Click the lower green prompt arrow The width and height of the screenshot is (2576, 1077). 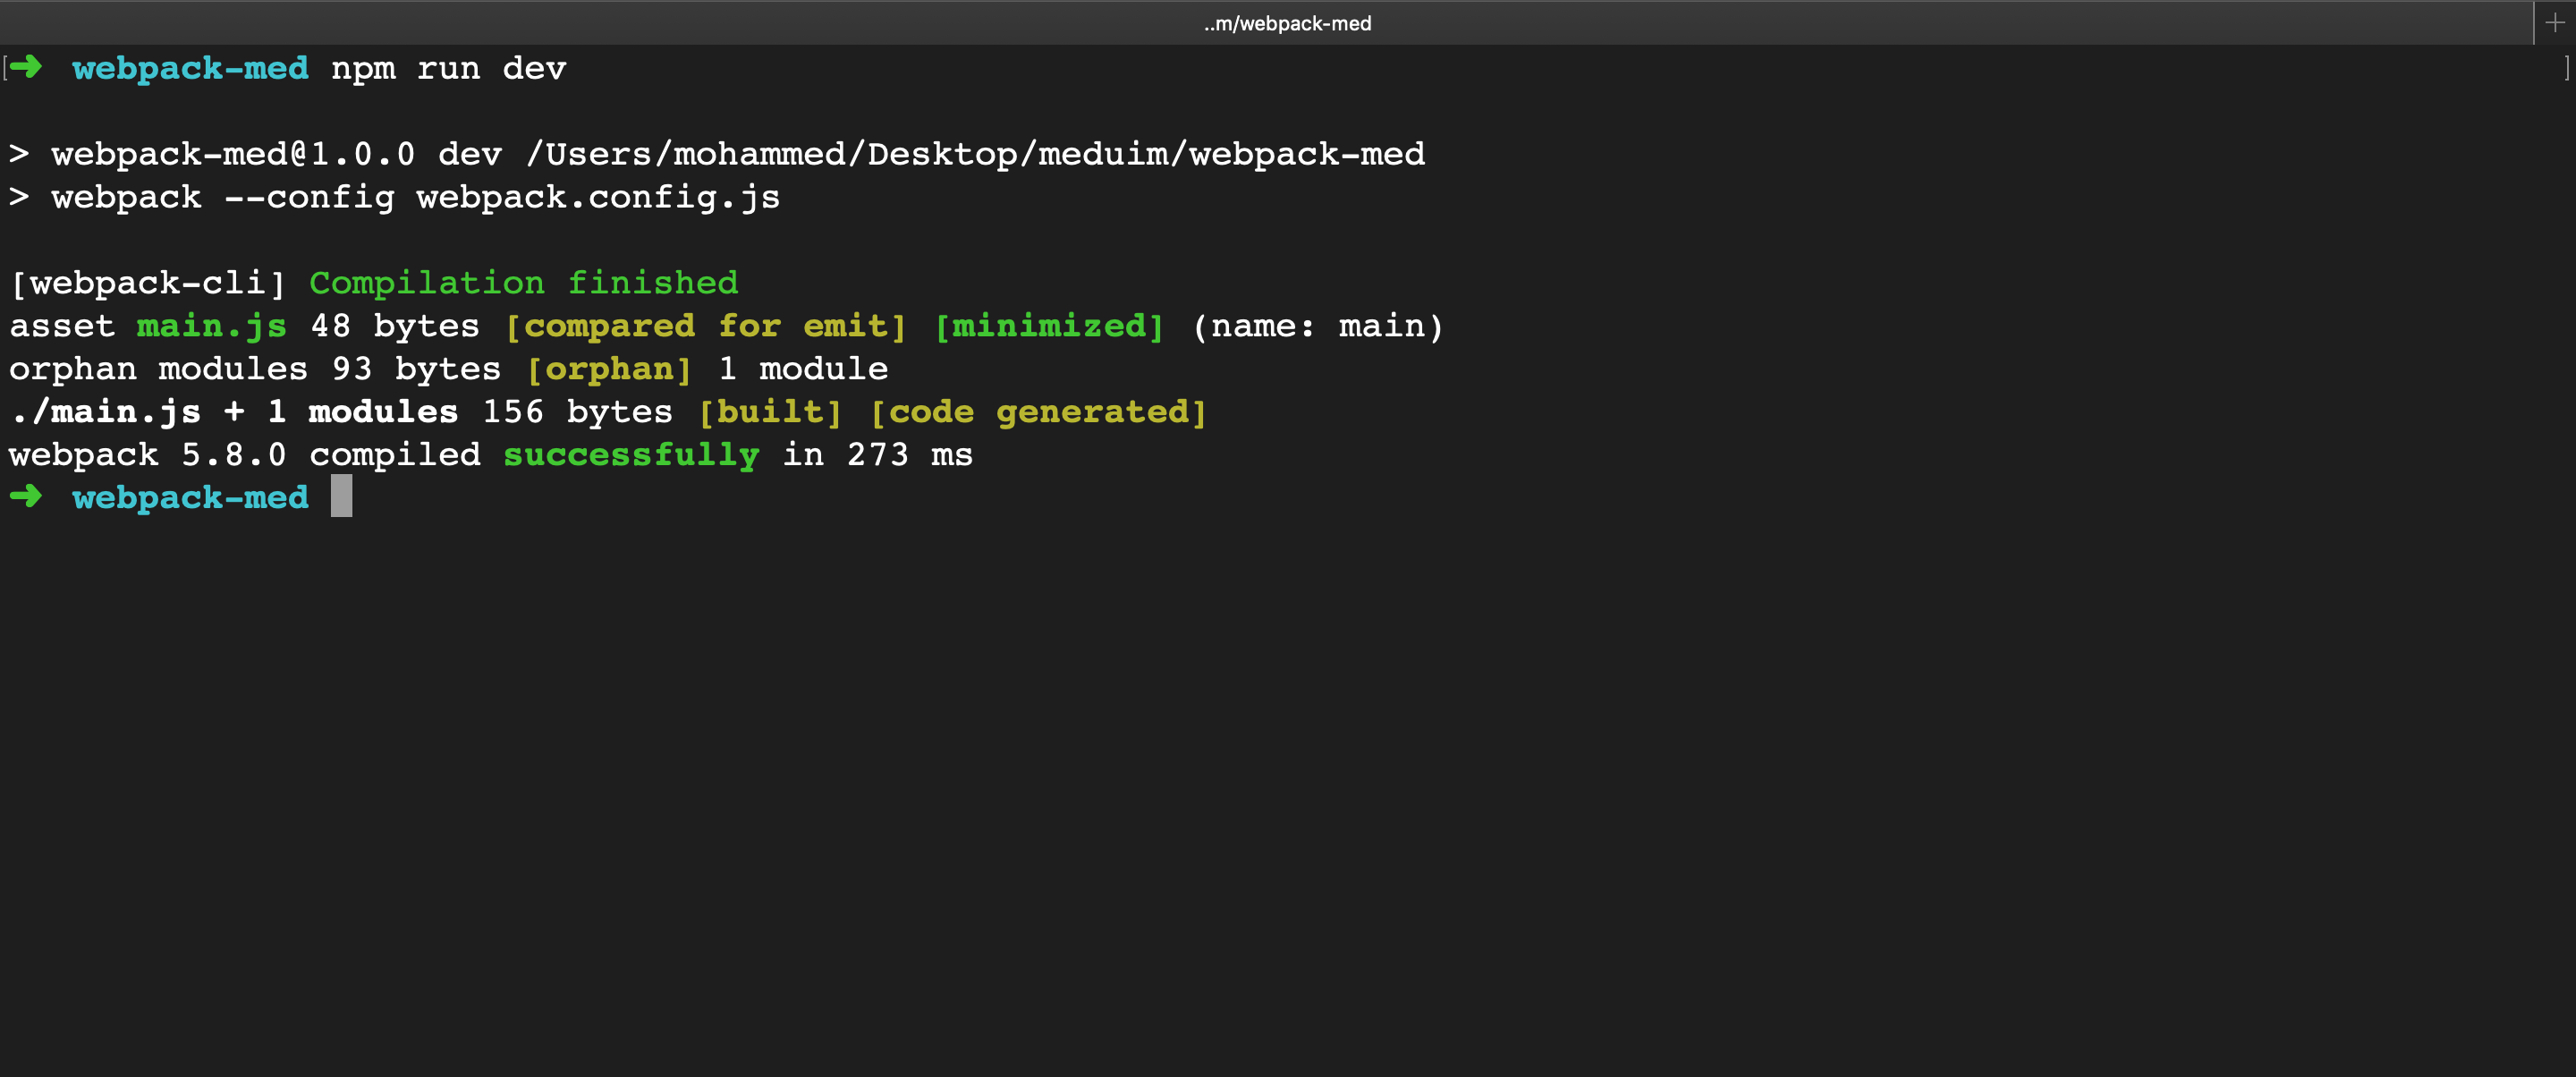click(28, 497)
